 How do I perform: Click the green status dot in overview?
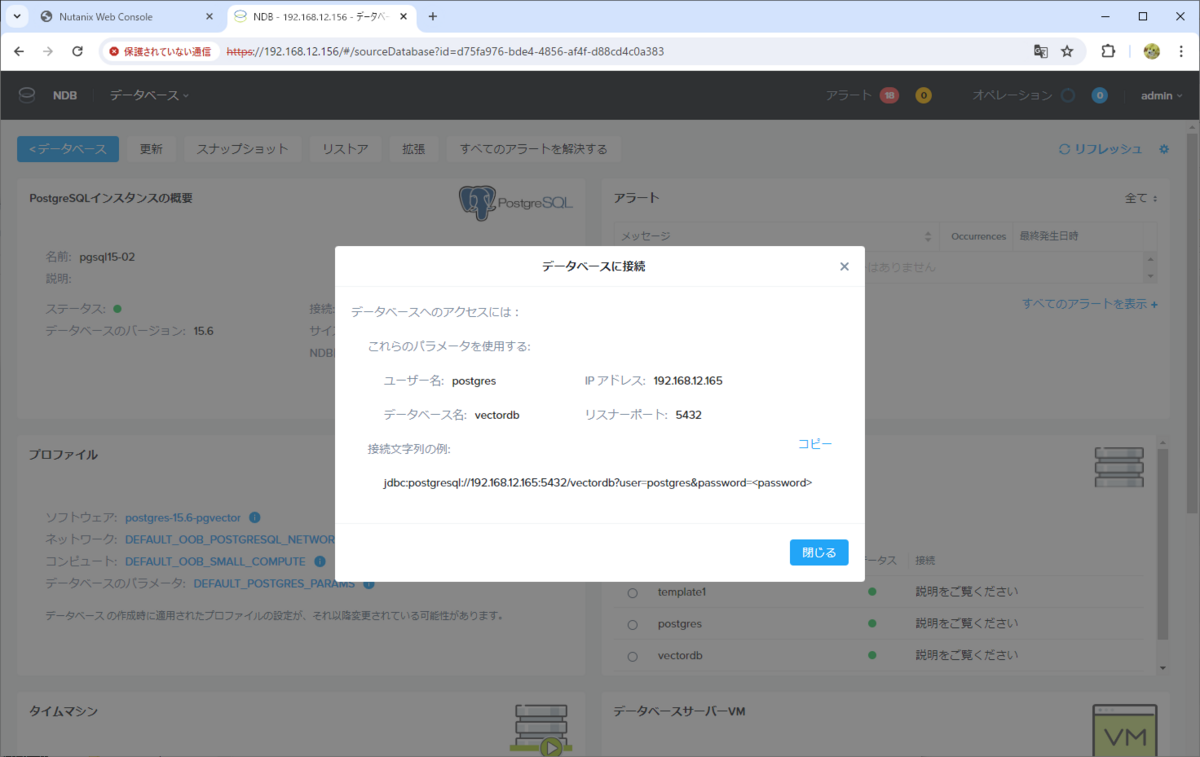tap(117, 309)
